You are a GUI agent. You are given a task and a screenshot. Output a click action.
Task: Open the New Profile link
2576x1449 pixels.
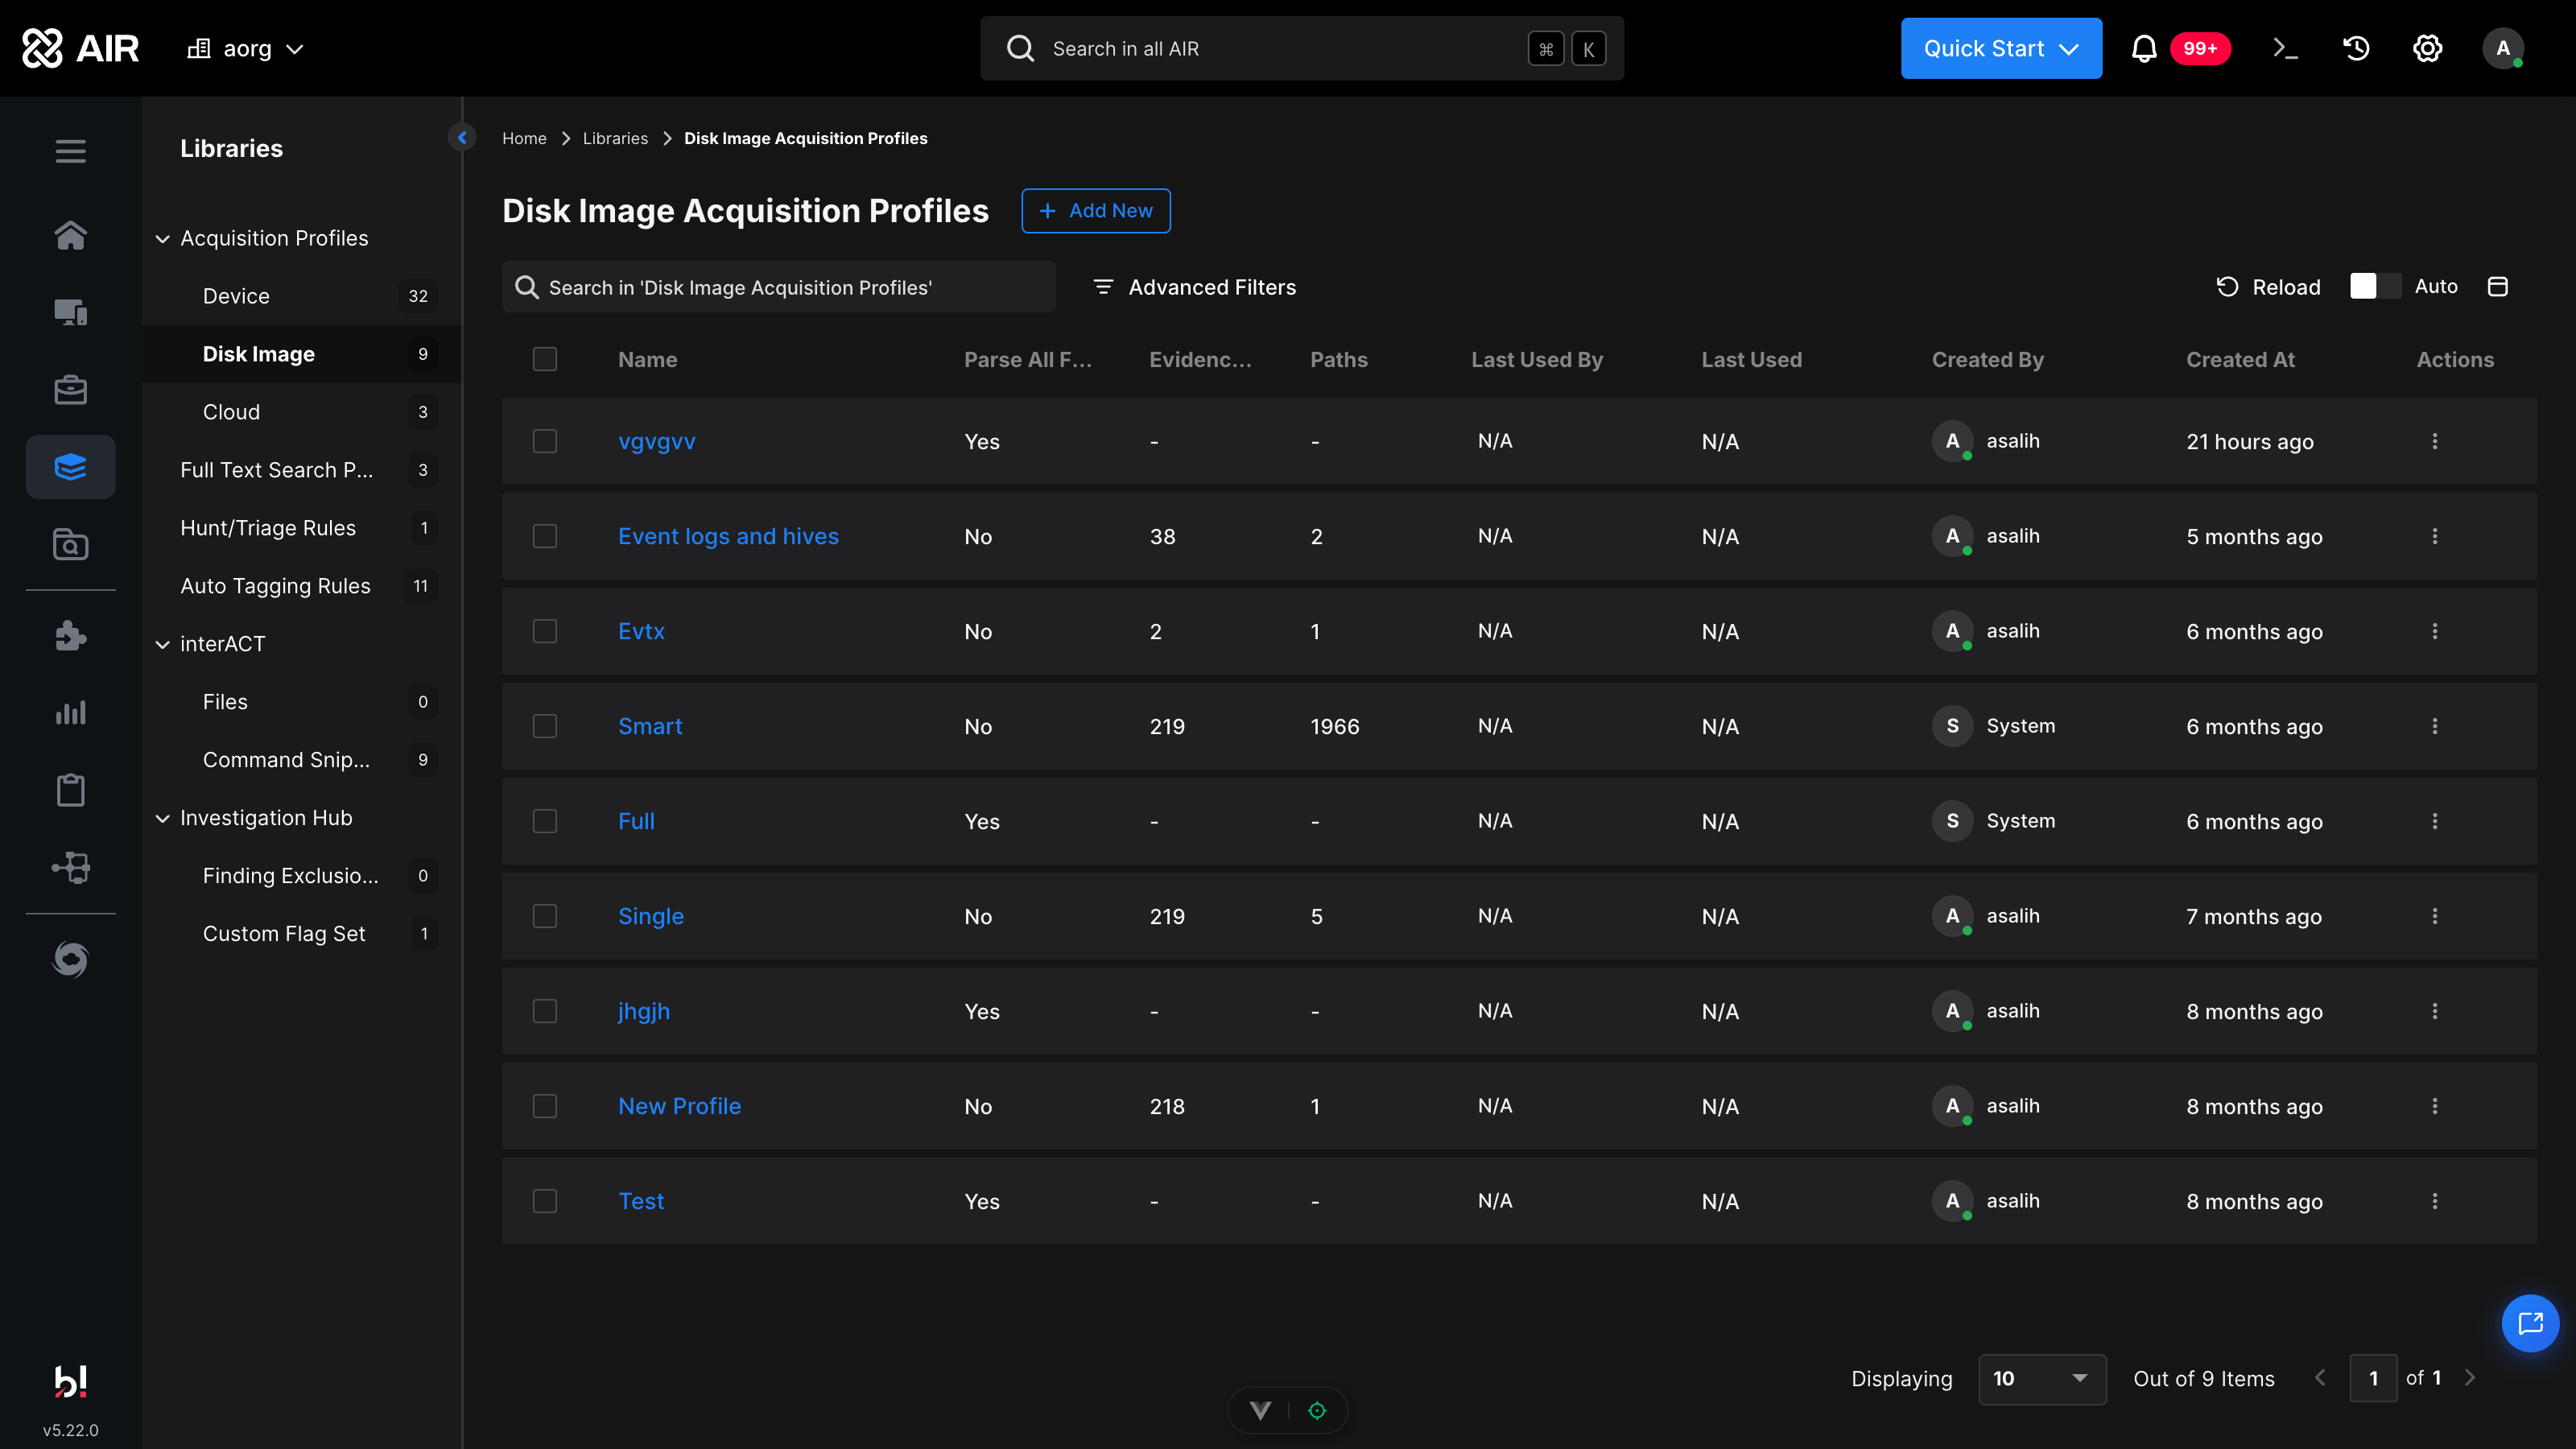[679, 1106]
